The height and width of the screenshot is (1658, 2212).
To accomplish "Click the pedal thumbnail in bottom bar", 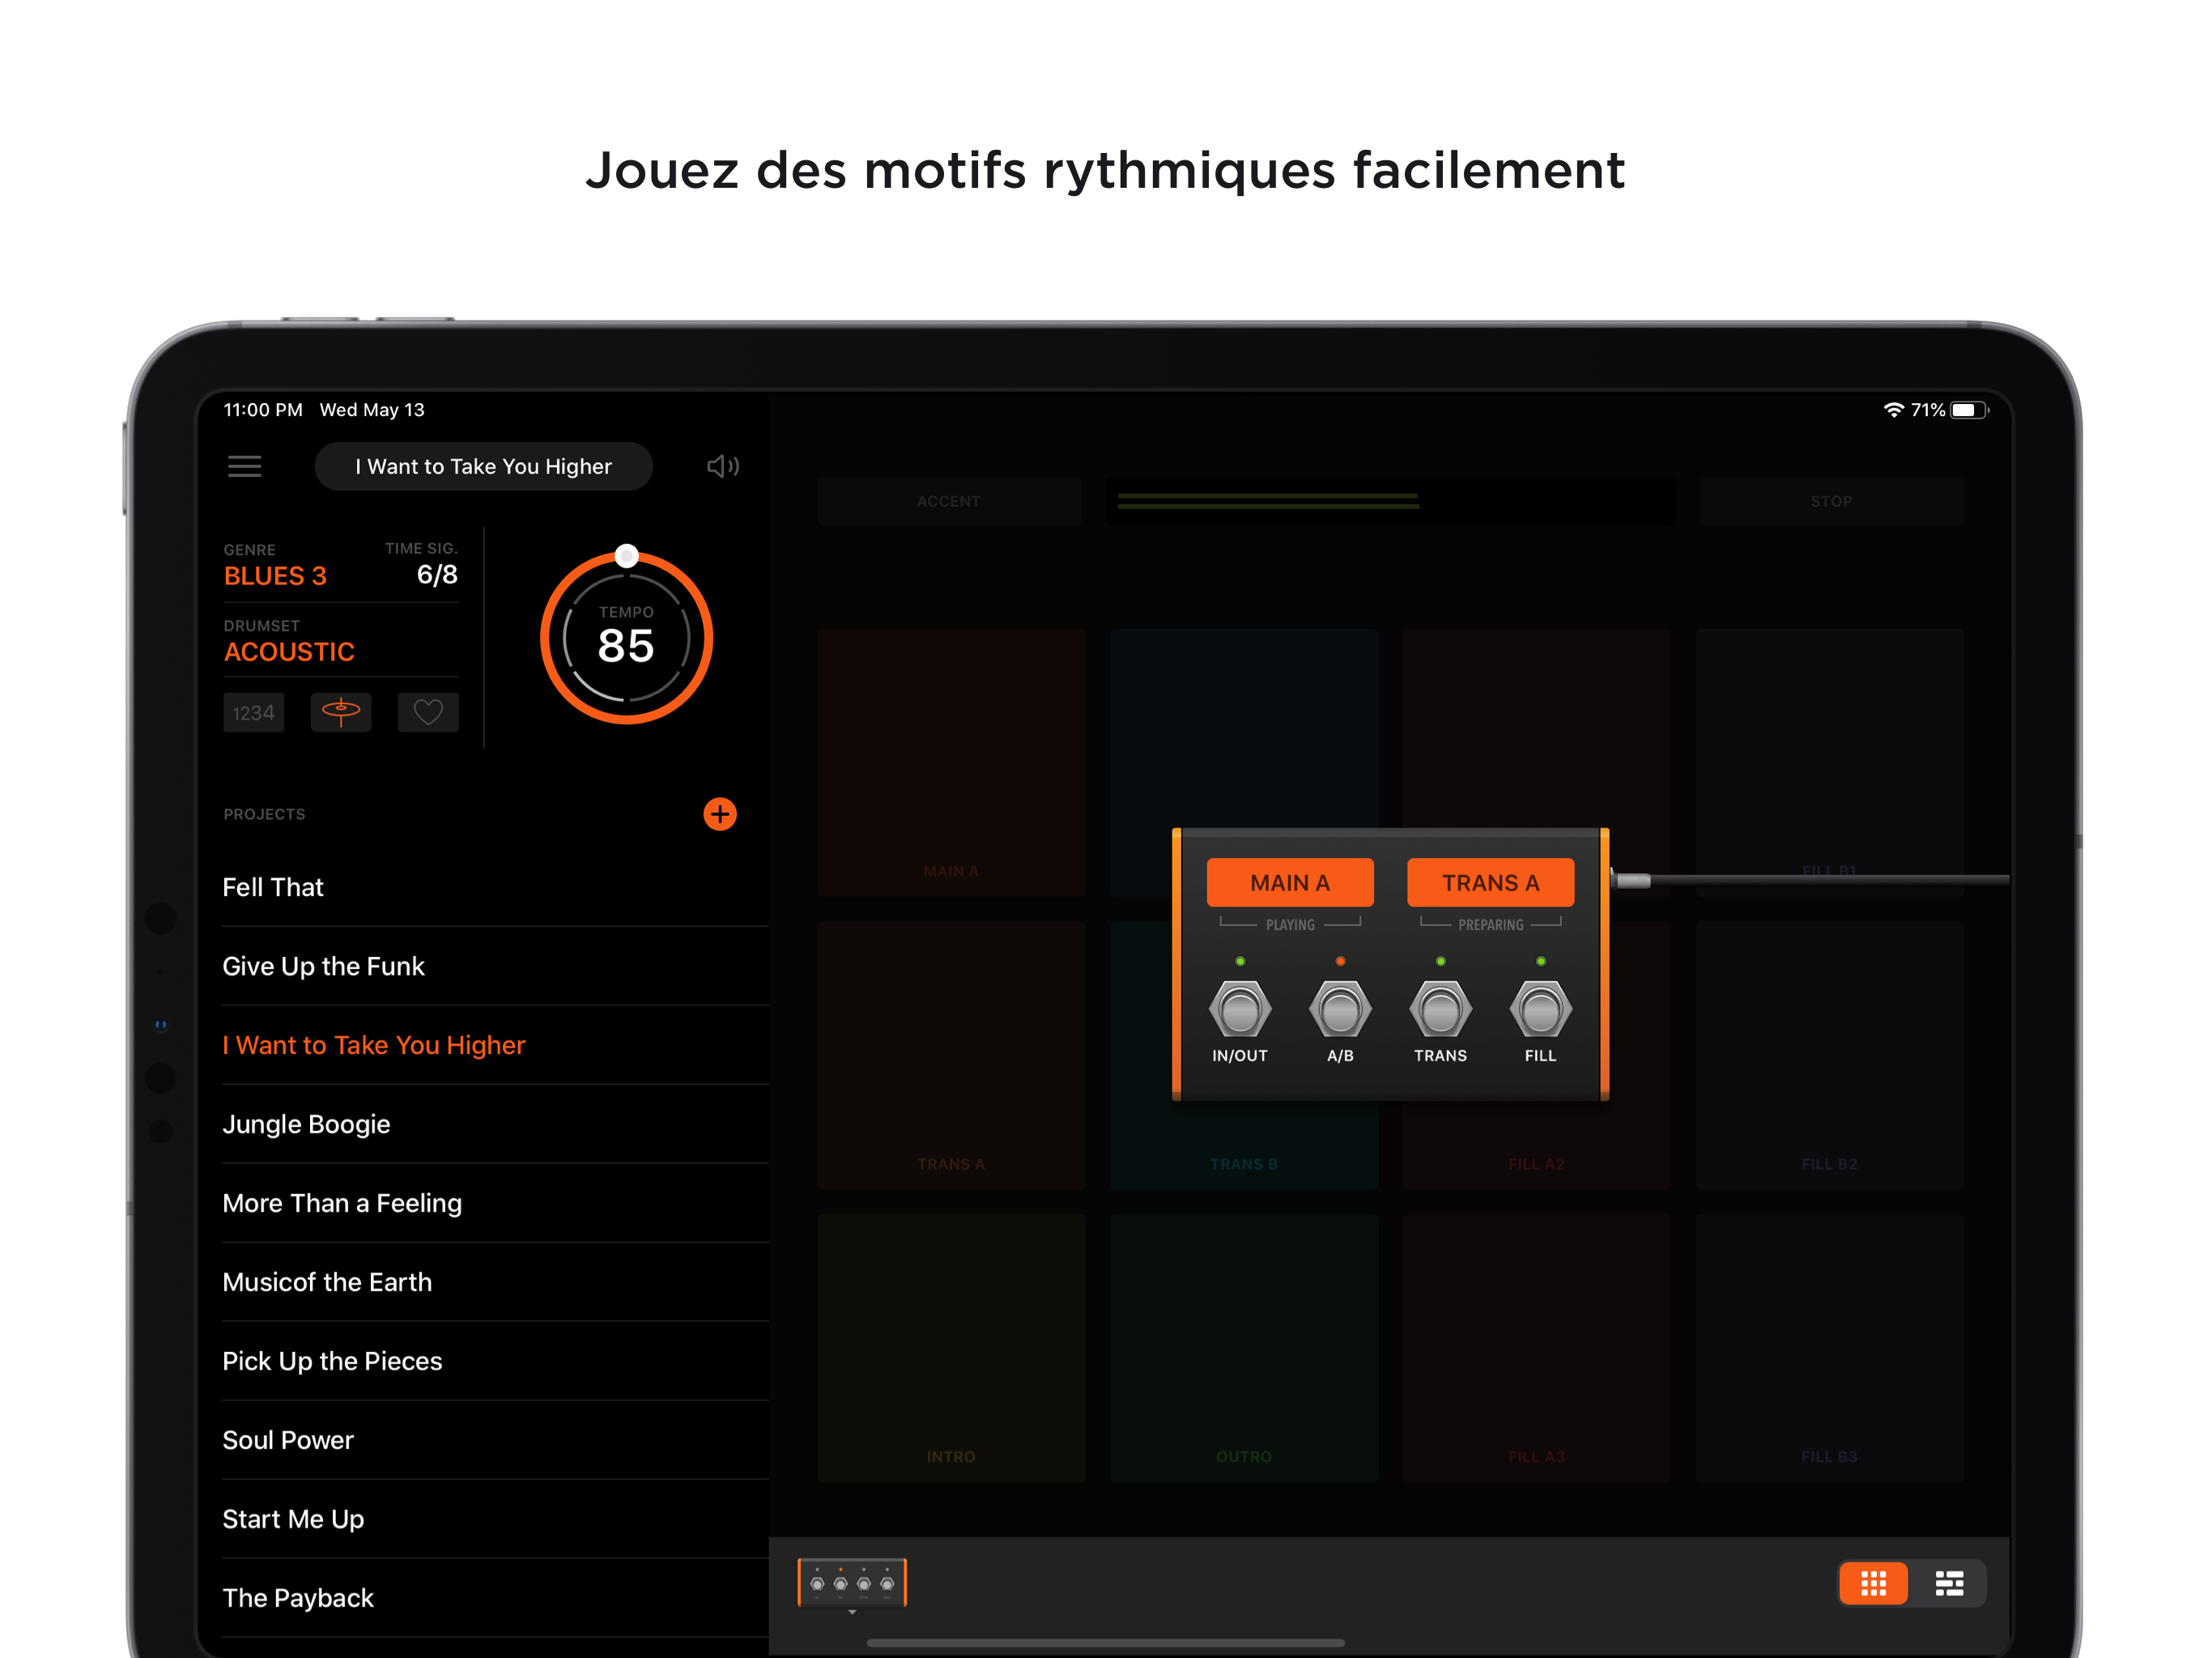I will (x=851, y=1583).
